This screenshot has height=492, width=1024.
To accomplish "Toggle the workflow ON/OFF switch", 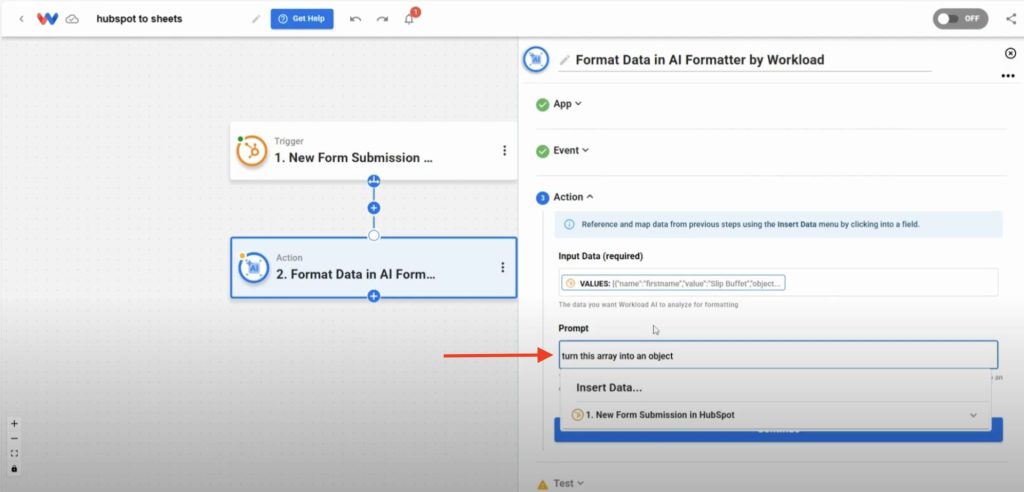I will [961, 18].
